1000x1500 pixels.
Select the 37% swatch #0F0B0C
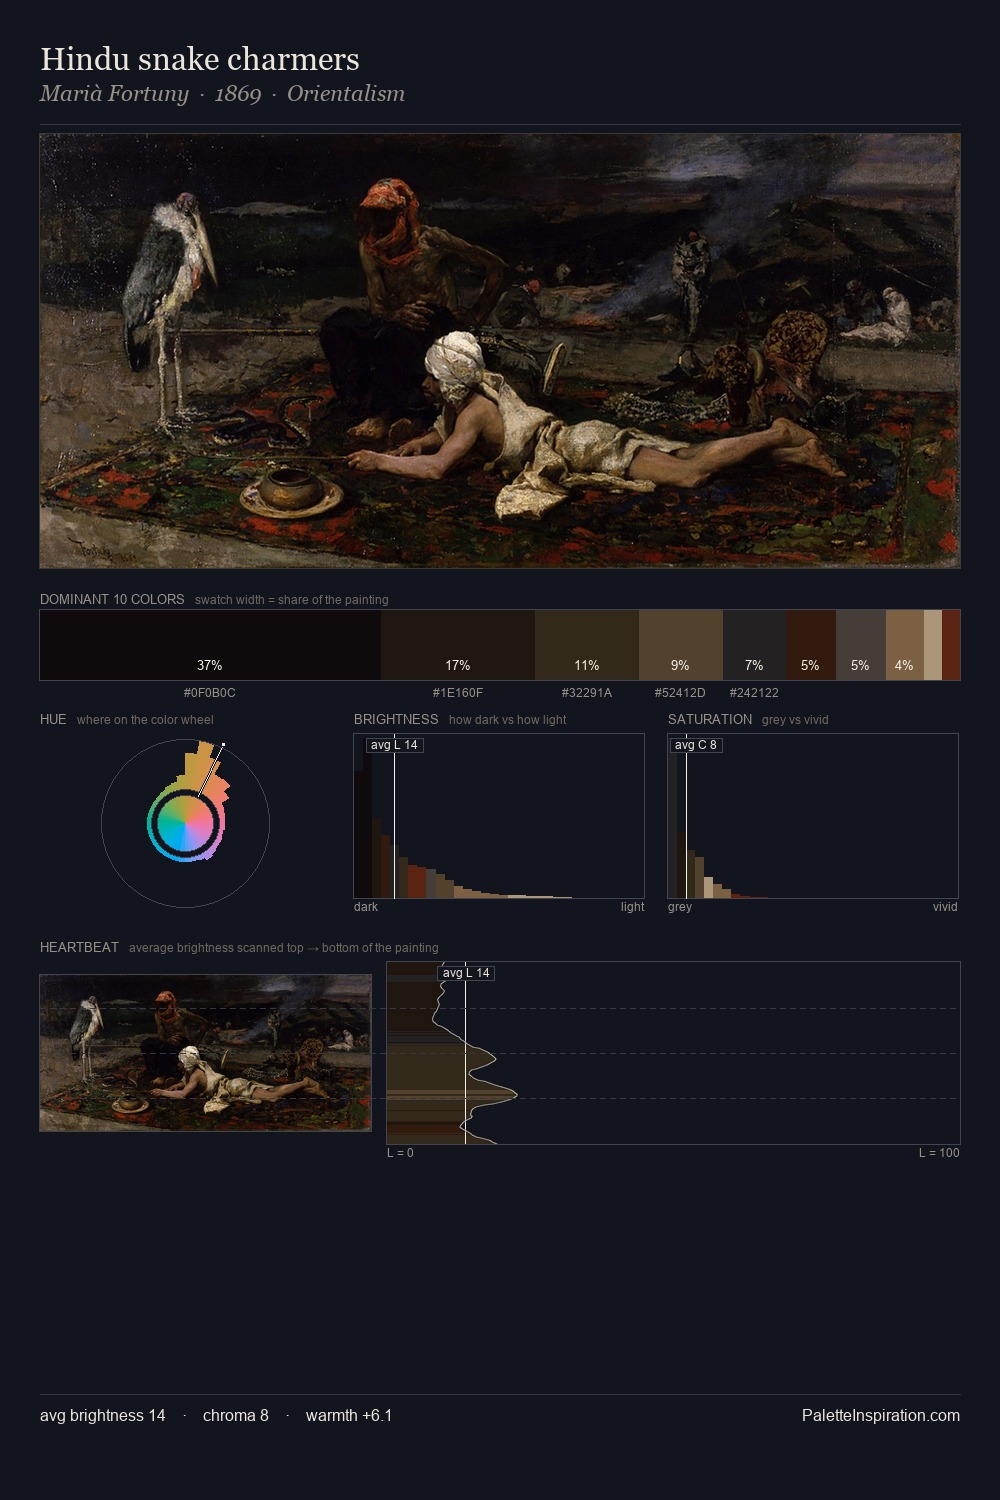coord(210,645)
